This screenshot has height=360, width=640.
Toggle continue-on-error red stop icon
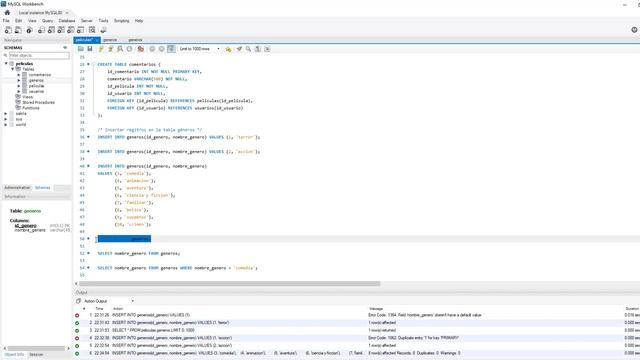(141, 49)
